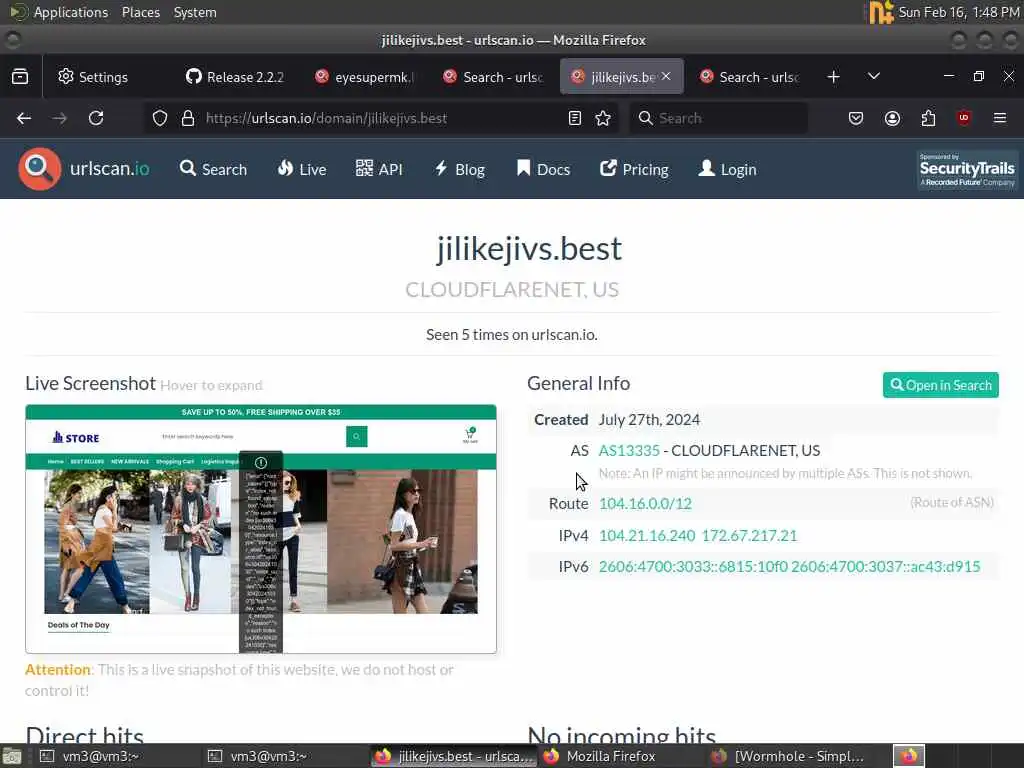Open the Pricing nav link
Screen dimensions: 1024x768
[x=634, y=169]
